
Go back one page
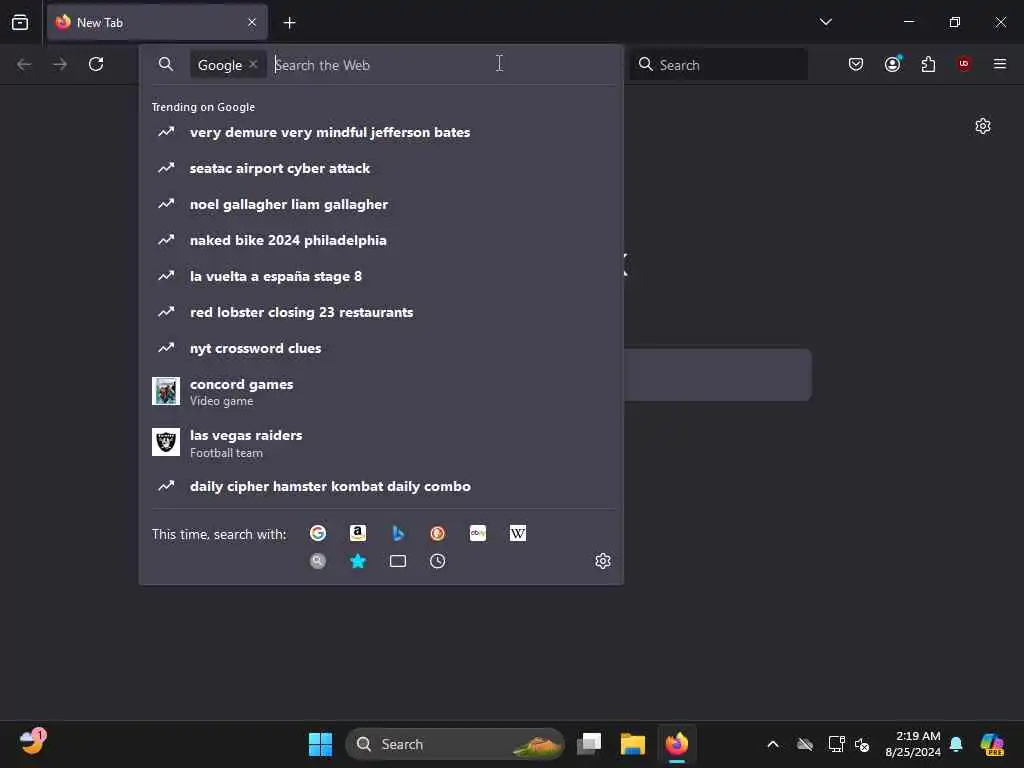coord(24,64)
